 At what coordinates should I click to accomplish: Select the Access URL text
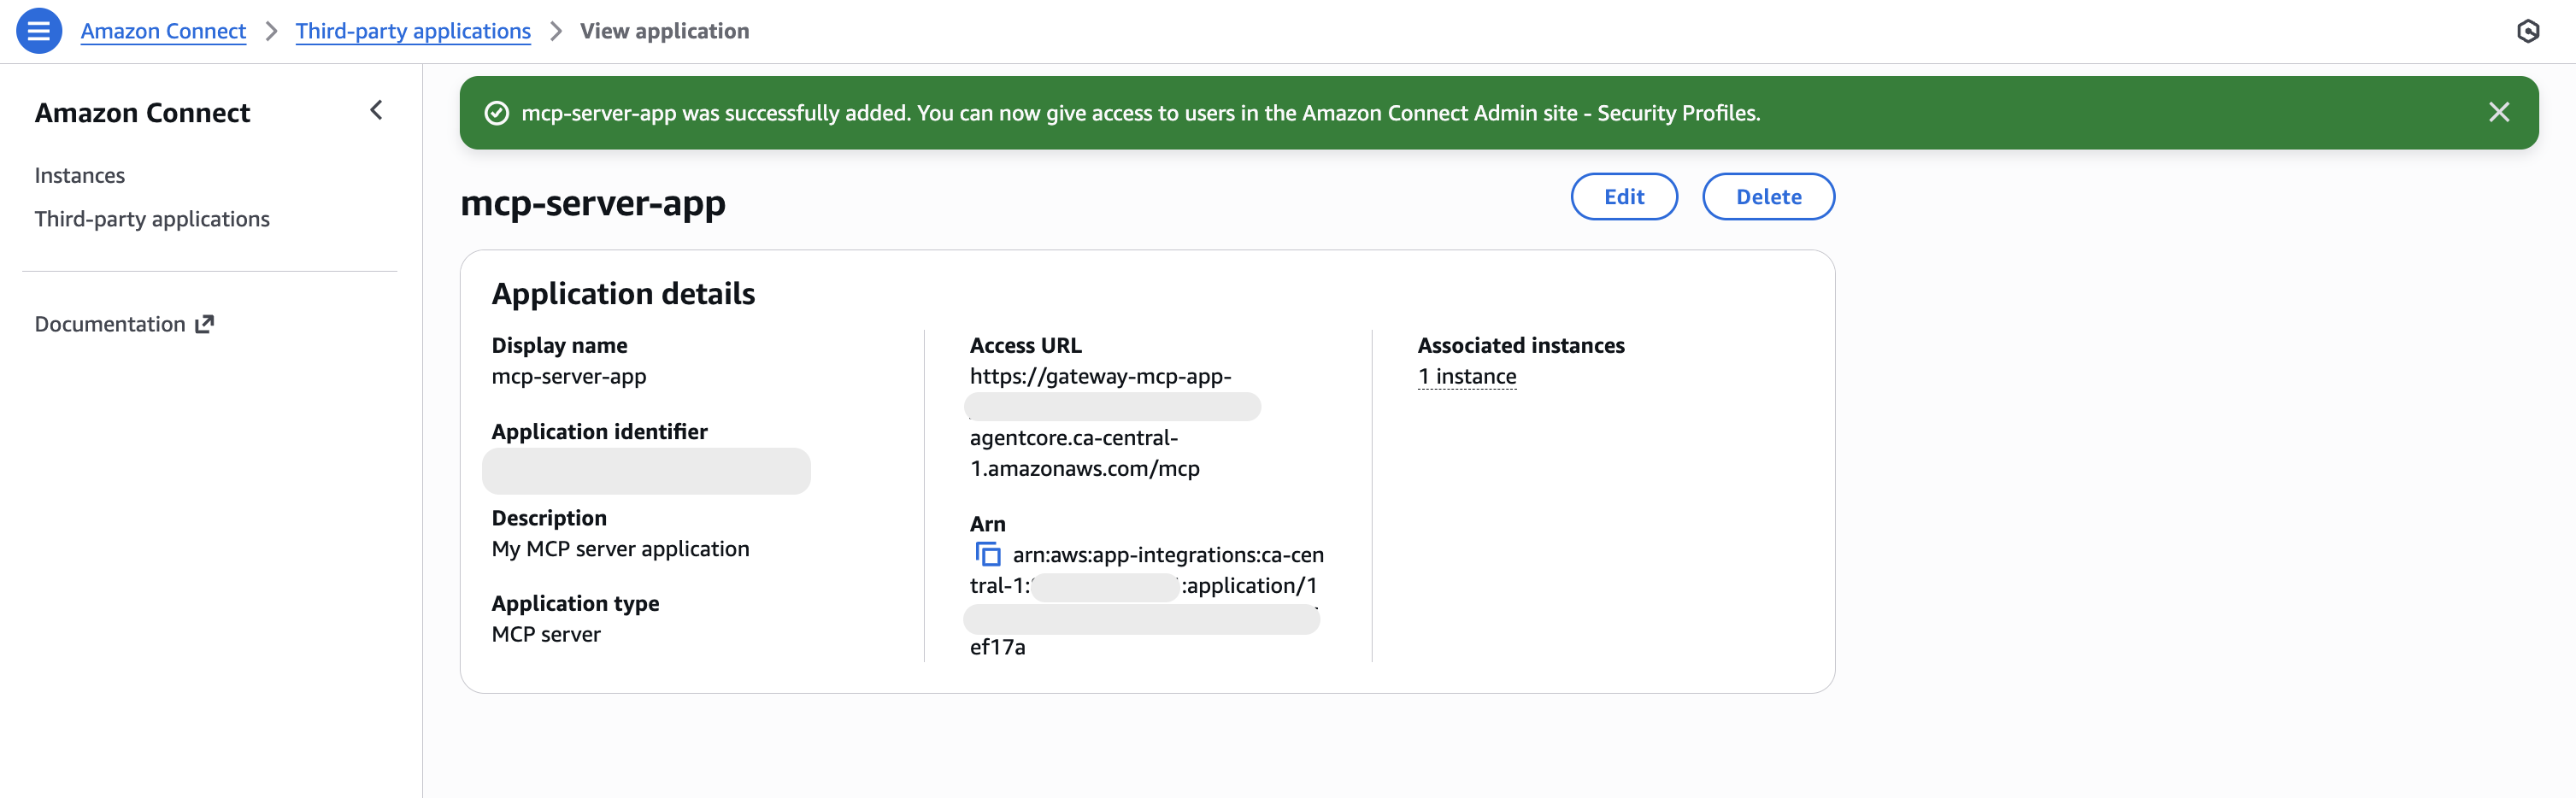[x=1100, y=377]
